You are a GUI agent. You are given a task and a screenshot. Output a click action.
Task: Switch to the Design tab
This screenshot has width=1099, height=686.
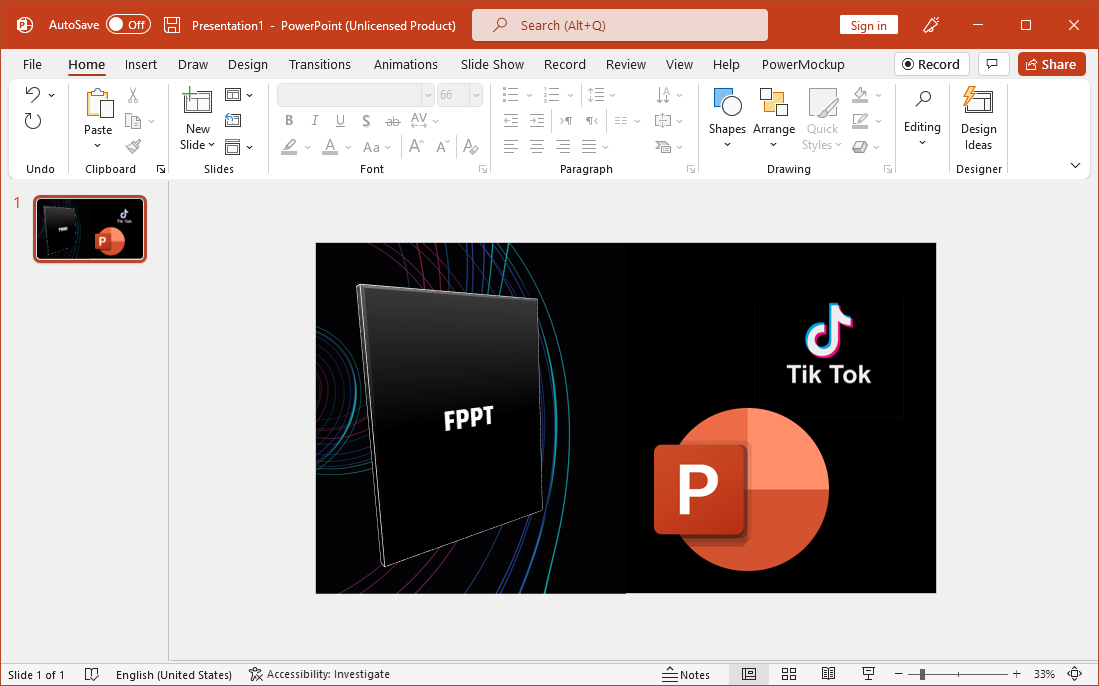[248, 64]
